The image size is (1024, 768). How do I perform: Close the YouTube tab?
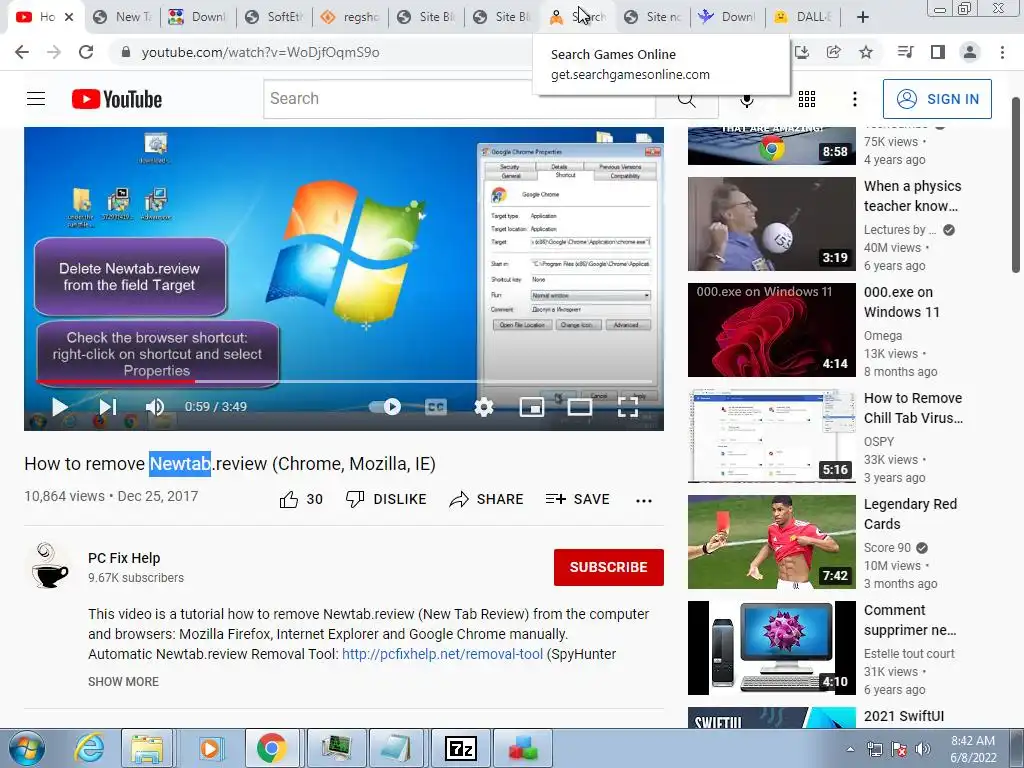[x=69, y=17]
